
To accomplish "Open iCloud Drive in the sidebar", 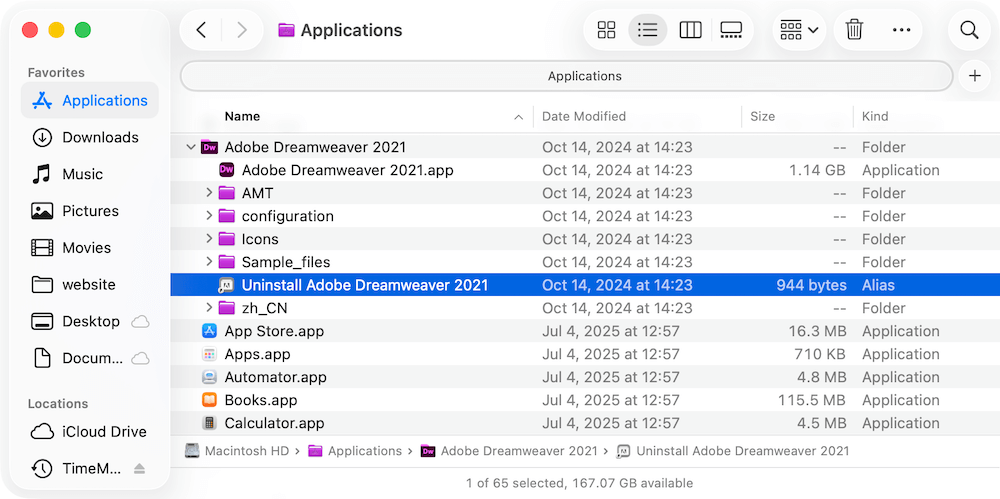I will [90, 432].
